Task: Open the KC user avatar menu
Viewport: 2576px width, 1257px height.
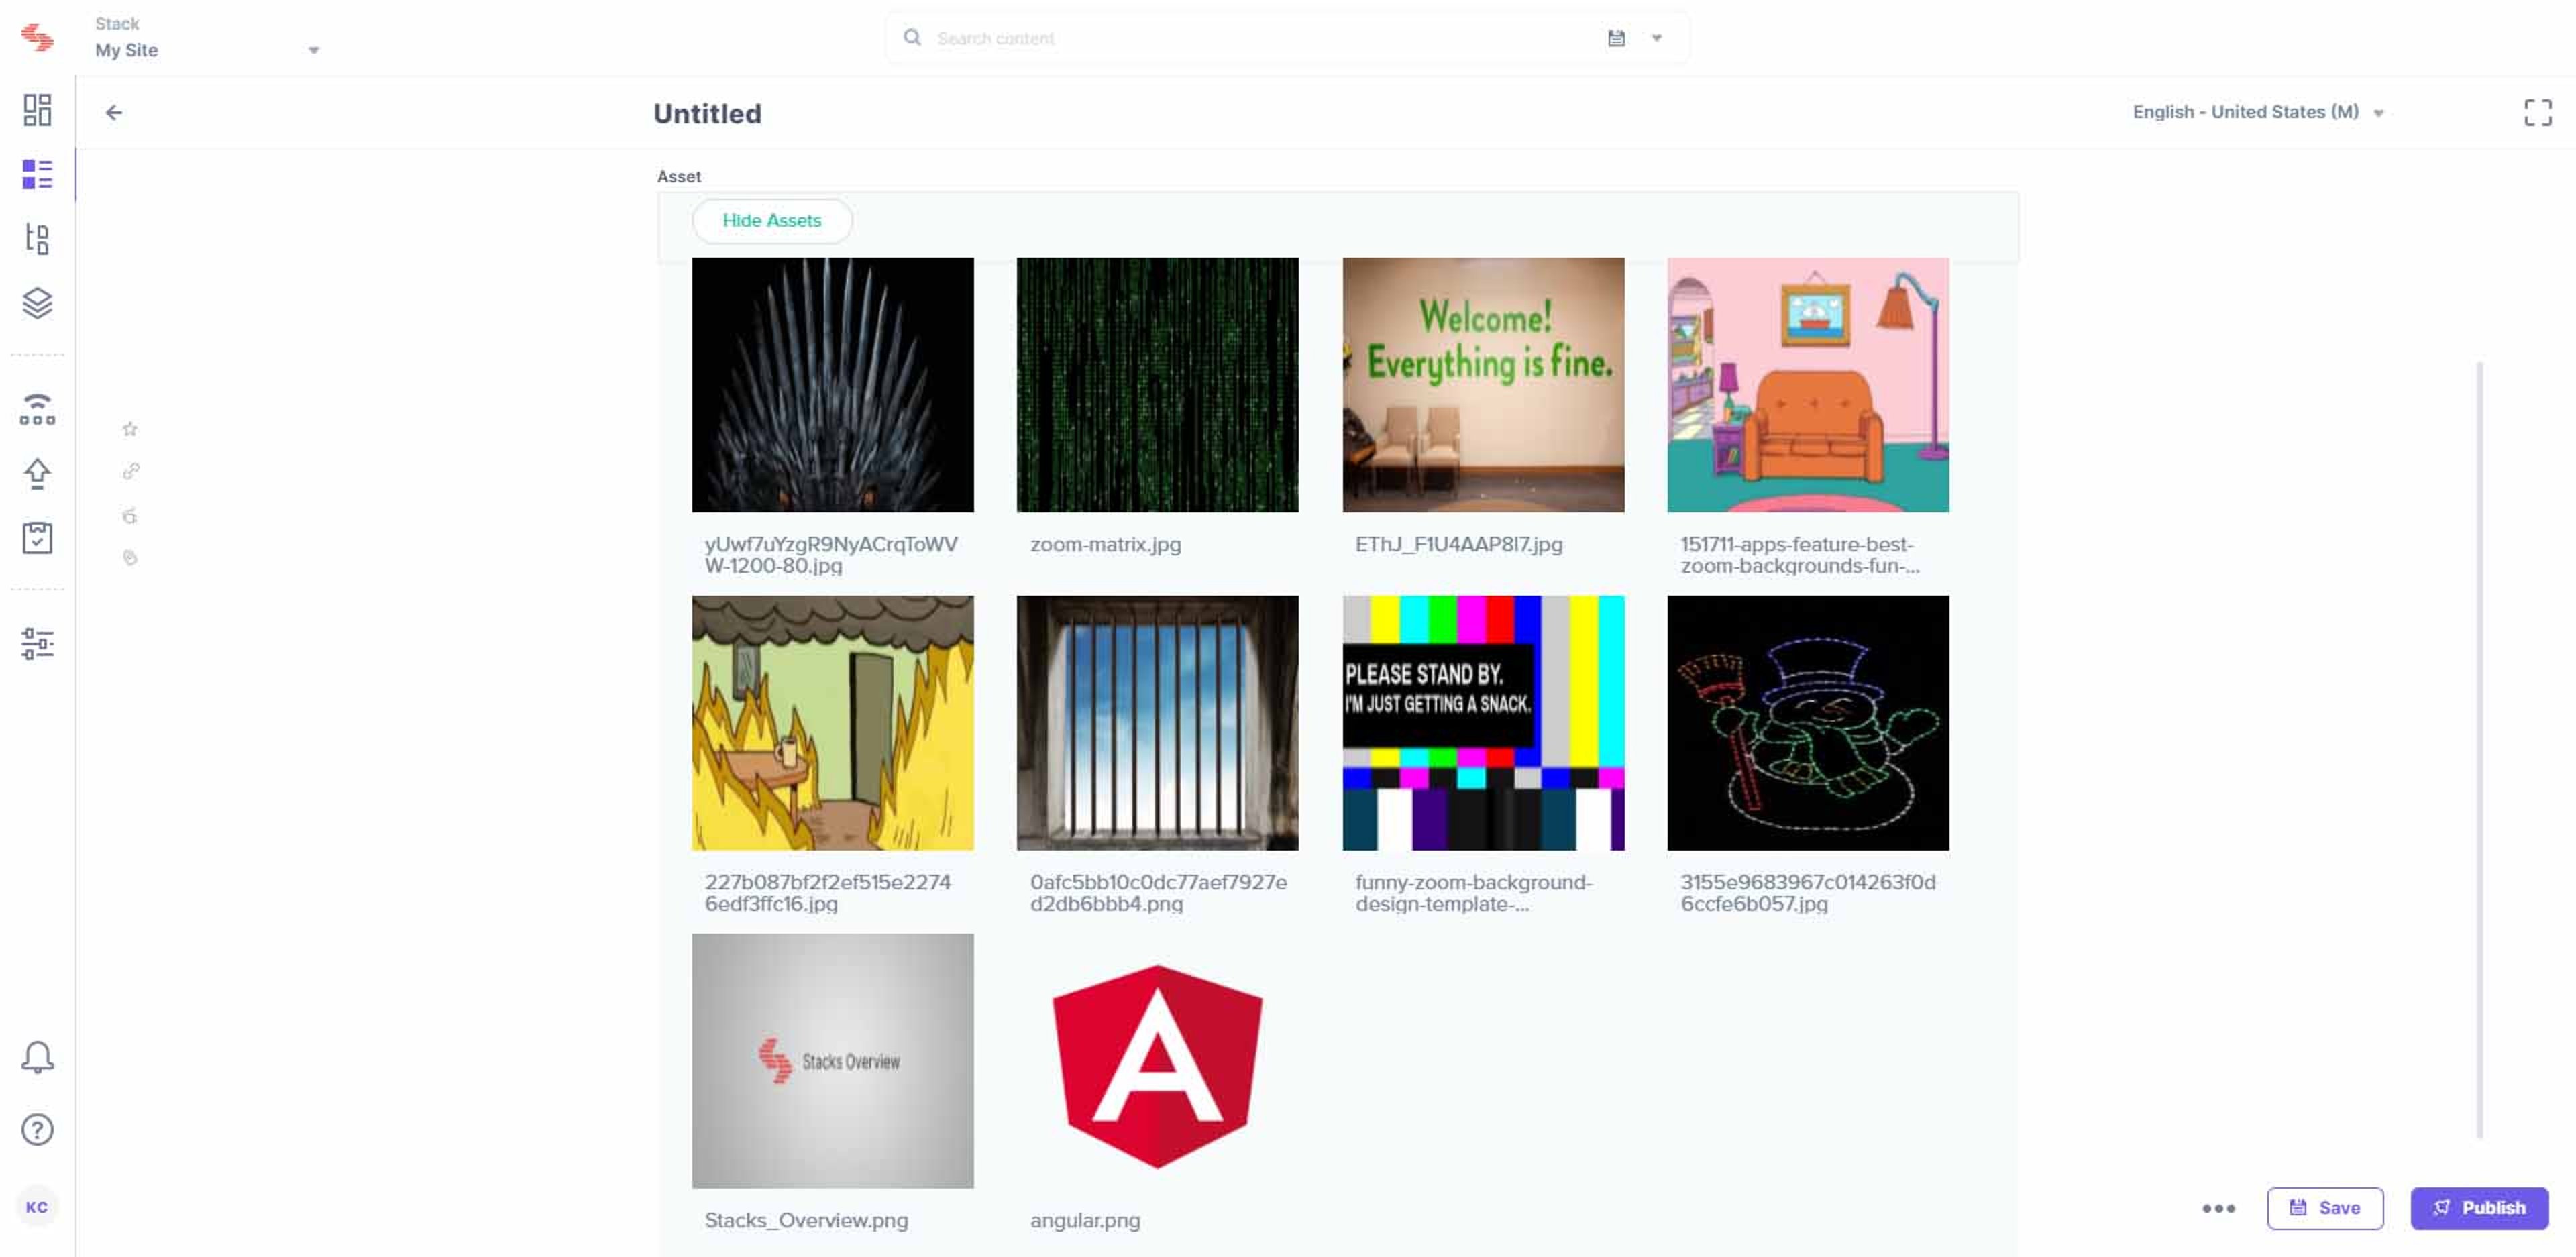Action: click(37, 1207)
